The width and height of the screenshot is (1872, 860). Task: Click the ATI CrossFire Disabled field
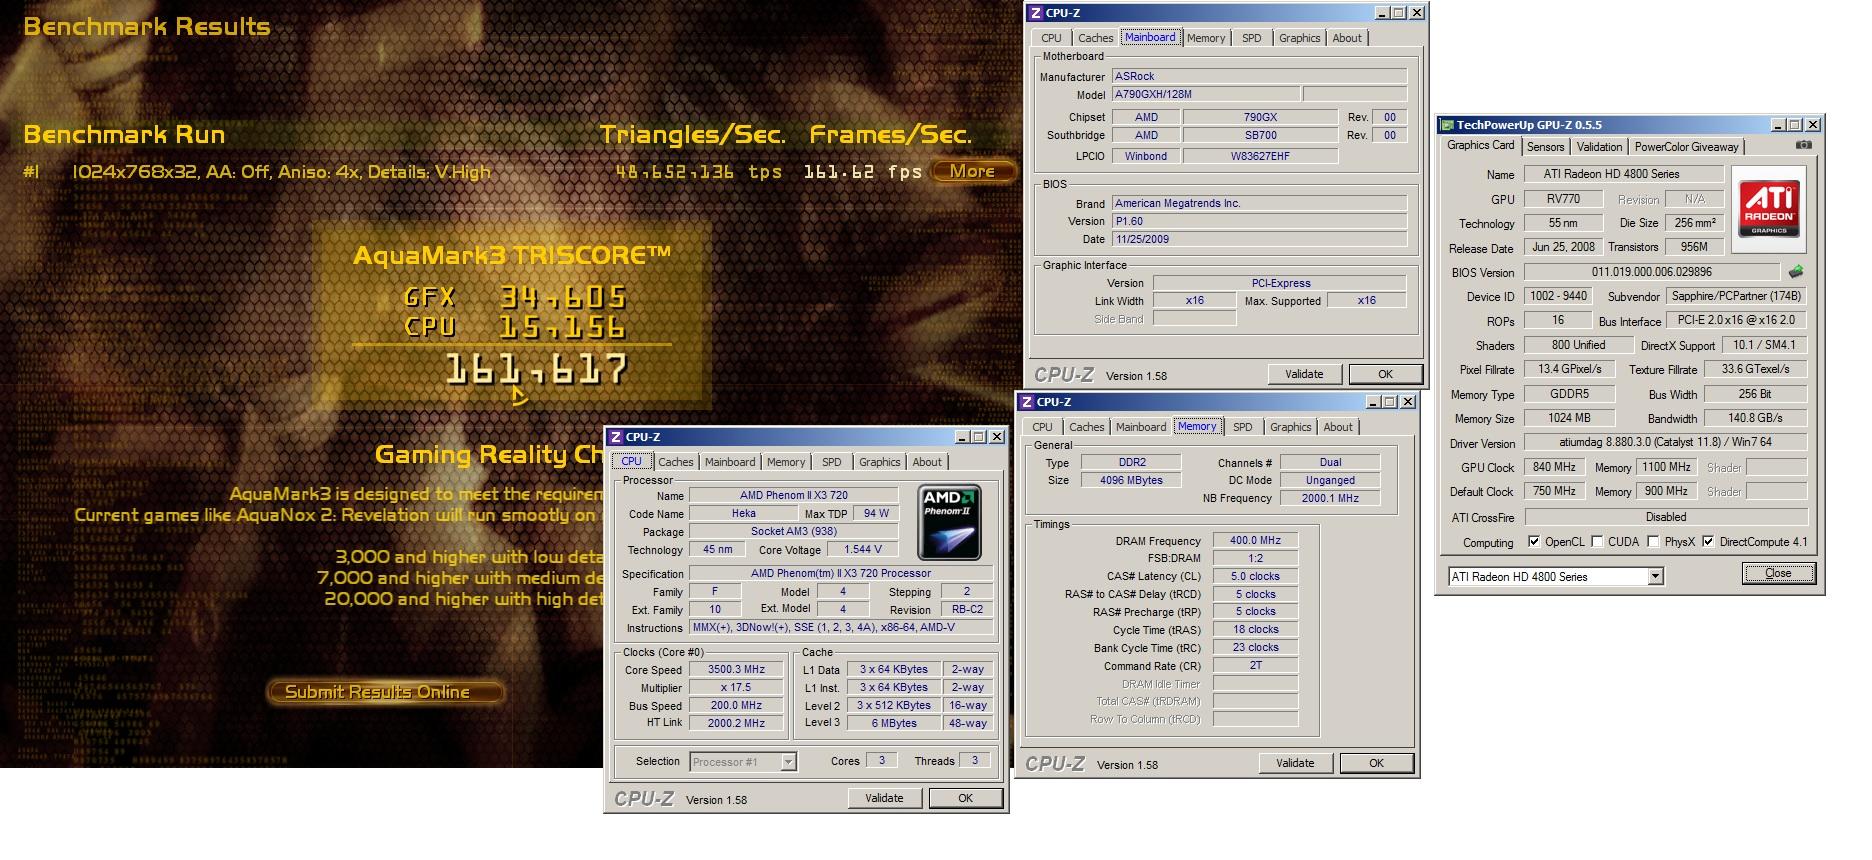[1665, 517]
